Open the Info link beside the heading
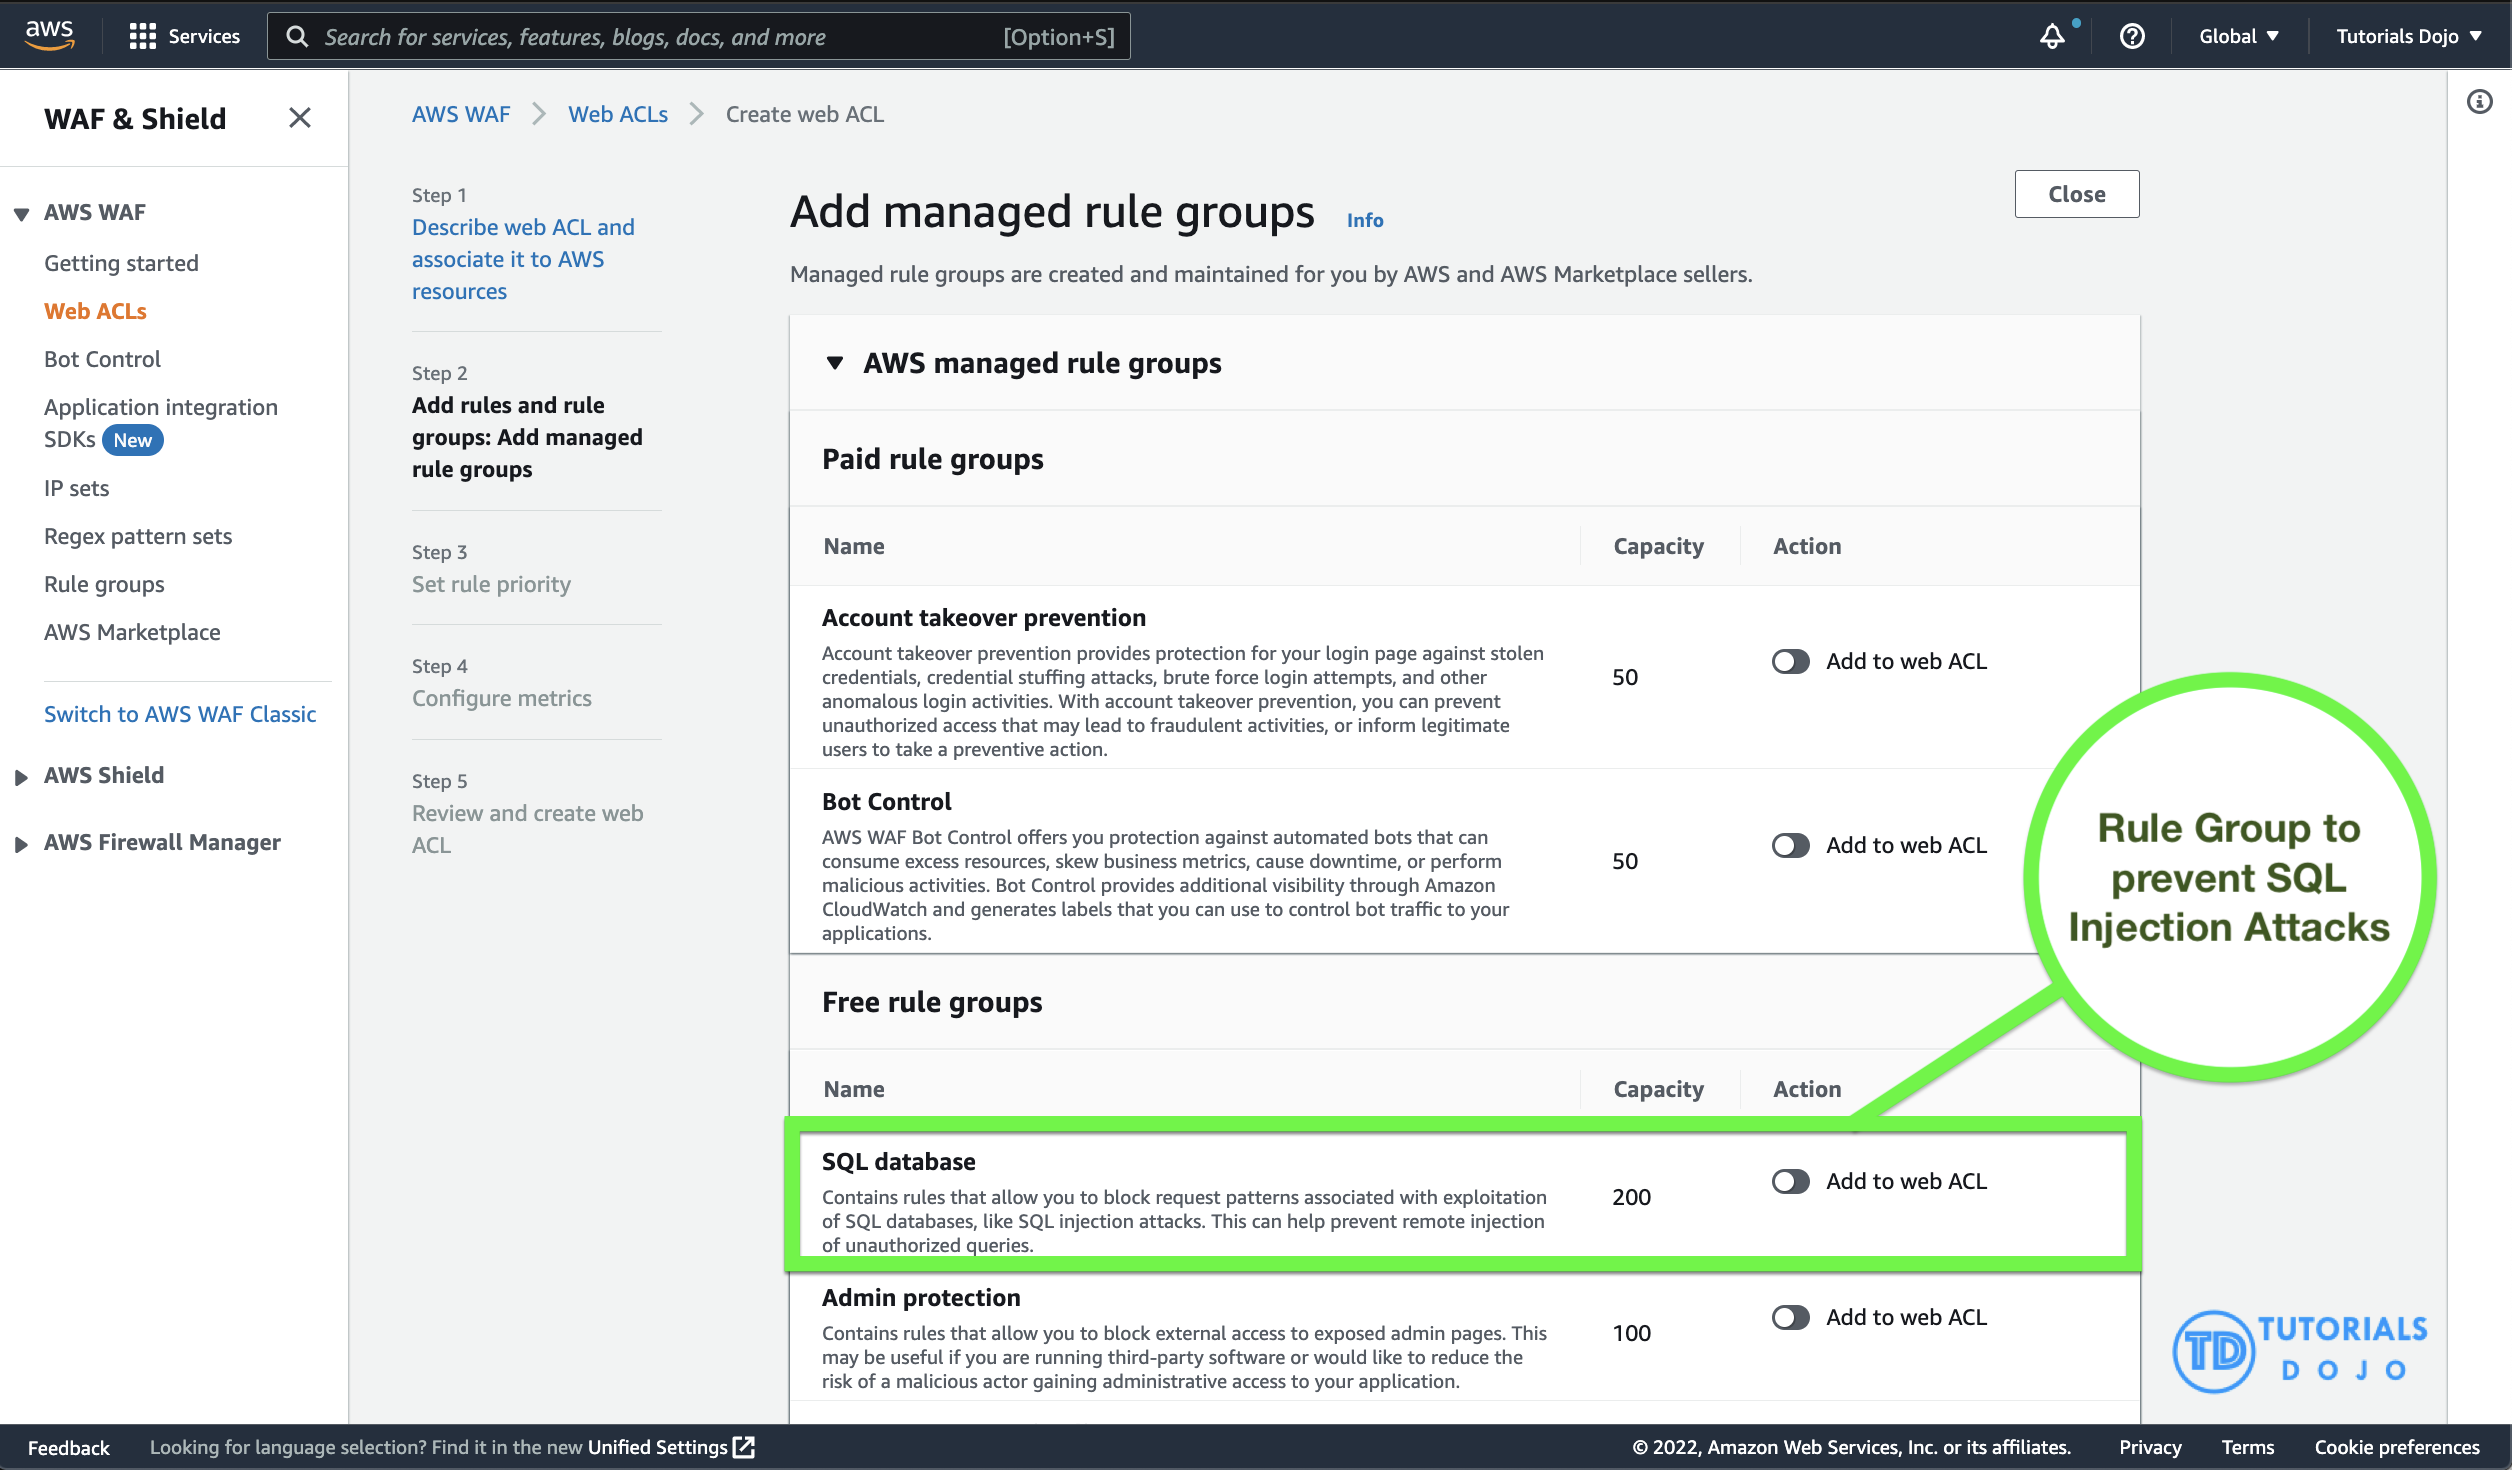 point(1364,220)
